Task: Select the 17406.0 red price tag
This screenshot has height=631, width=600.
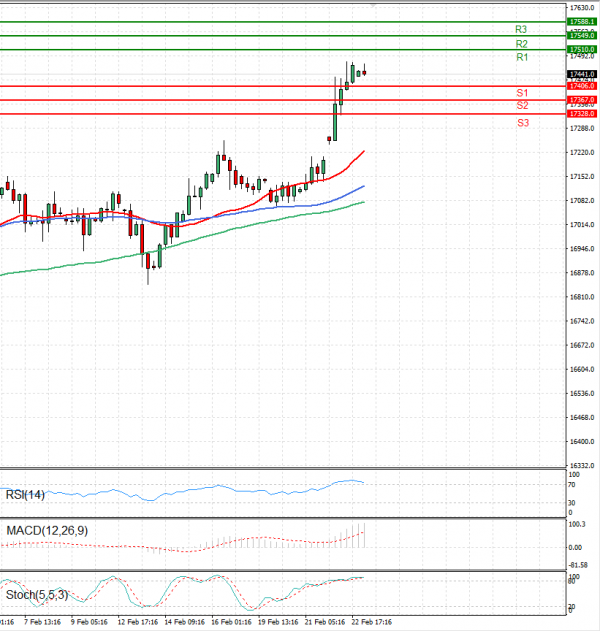Action: [x=582, y=86]
